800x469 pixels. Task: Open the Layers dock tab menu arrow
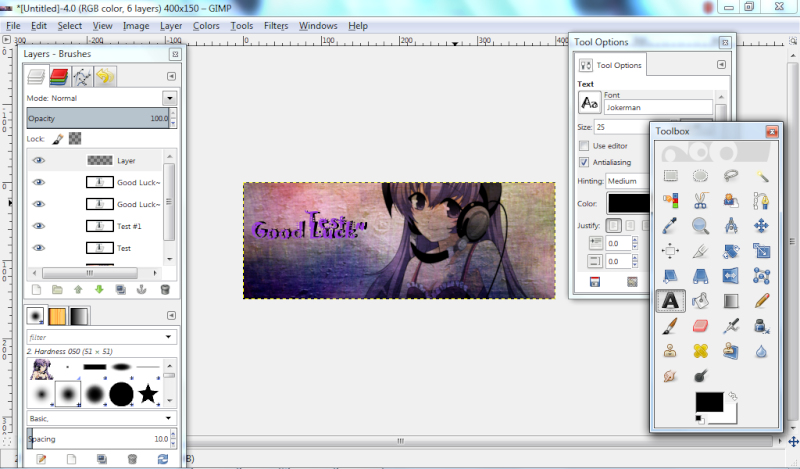[171, 76]
